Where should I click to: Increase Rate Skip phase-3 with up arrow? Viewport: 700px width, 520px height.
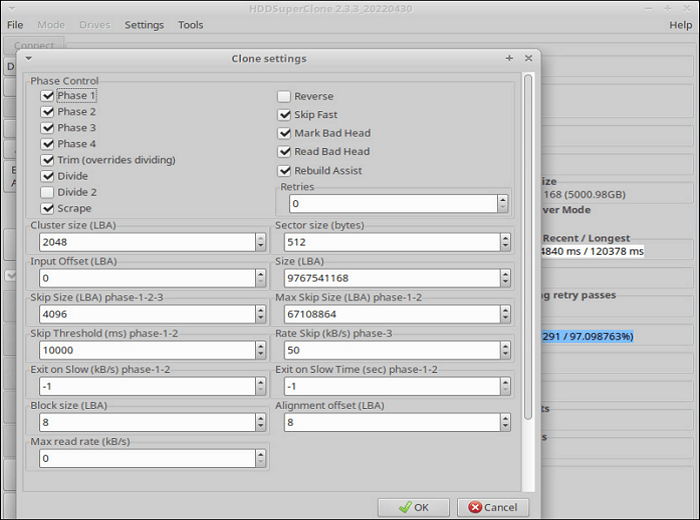(505, 345)
